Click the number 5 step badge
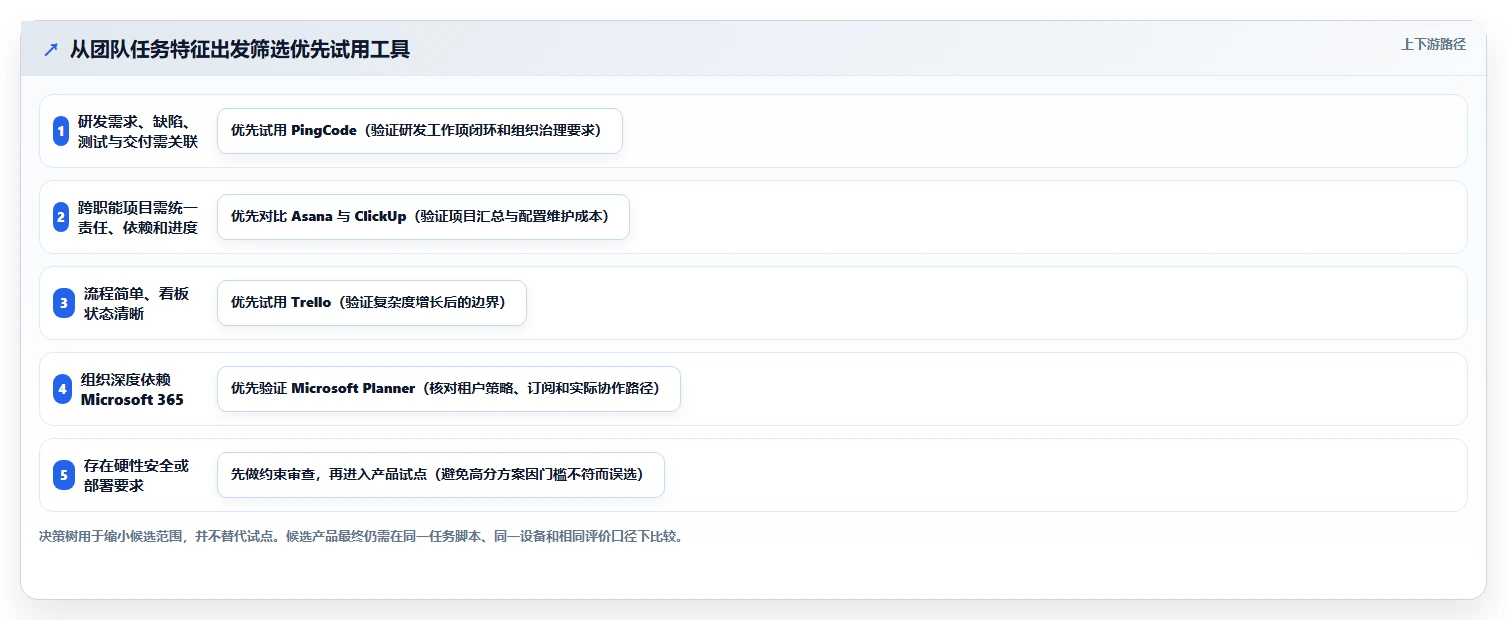The width and height of the screenshot is (1507, 620). pyautogui.click(x=64, y=475)
